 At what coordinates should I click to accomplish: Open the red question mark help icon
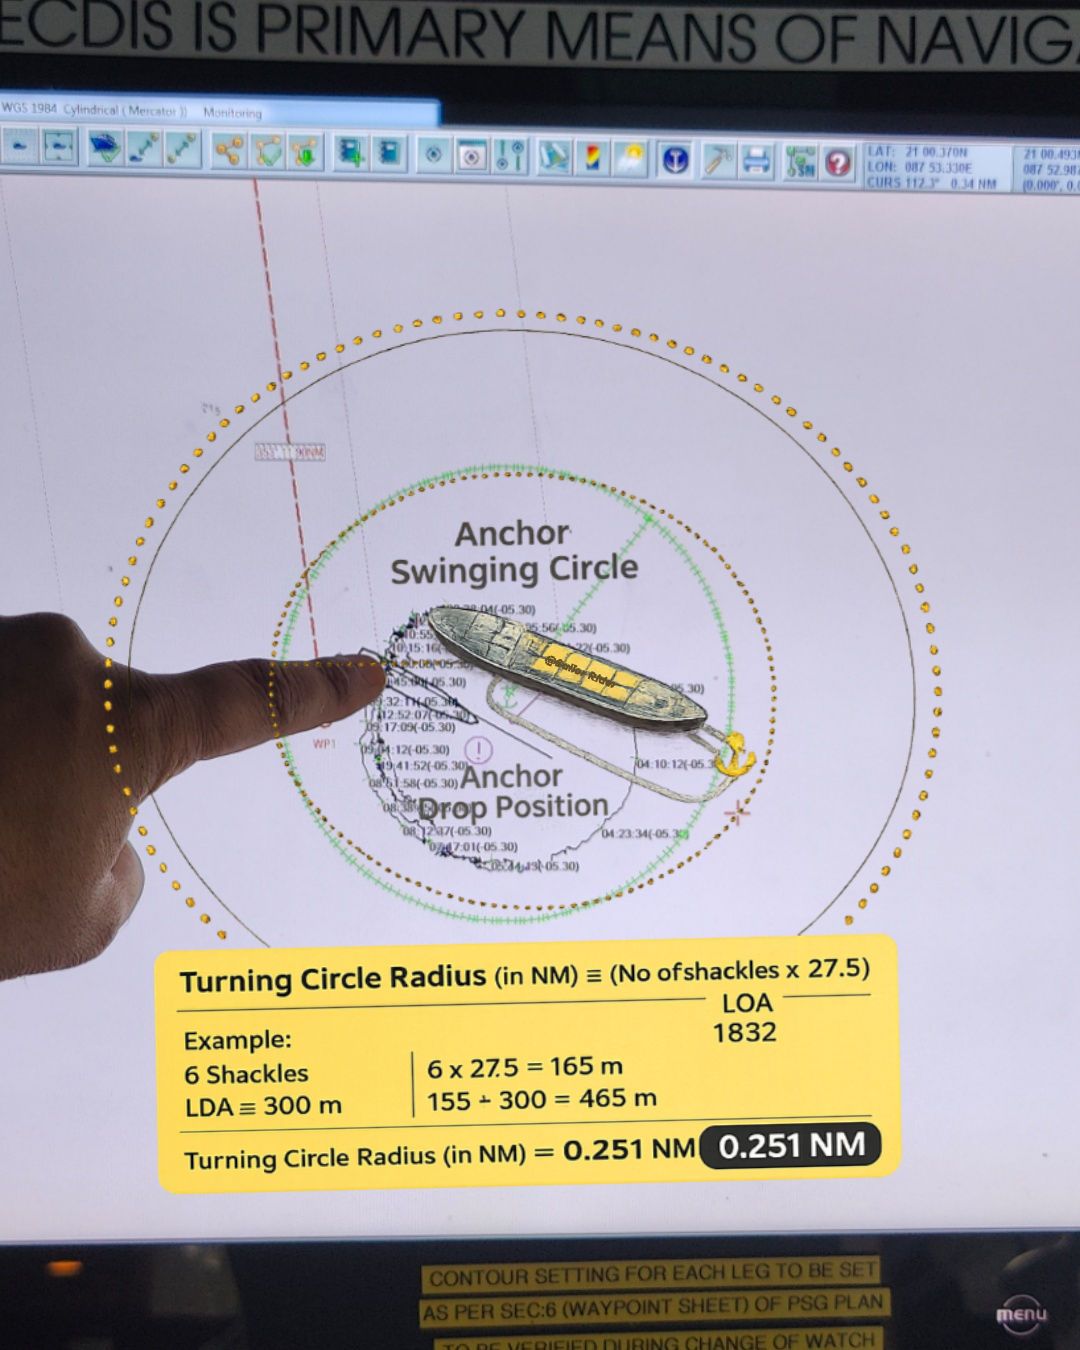(x=838, y=163)
